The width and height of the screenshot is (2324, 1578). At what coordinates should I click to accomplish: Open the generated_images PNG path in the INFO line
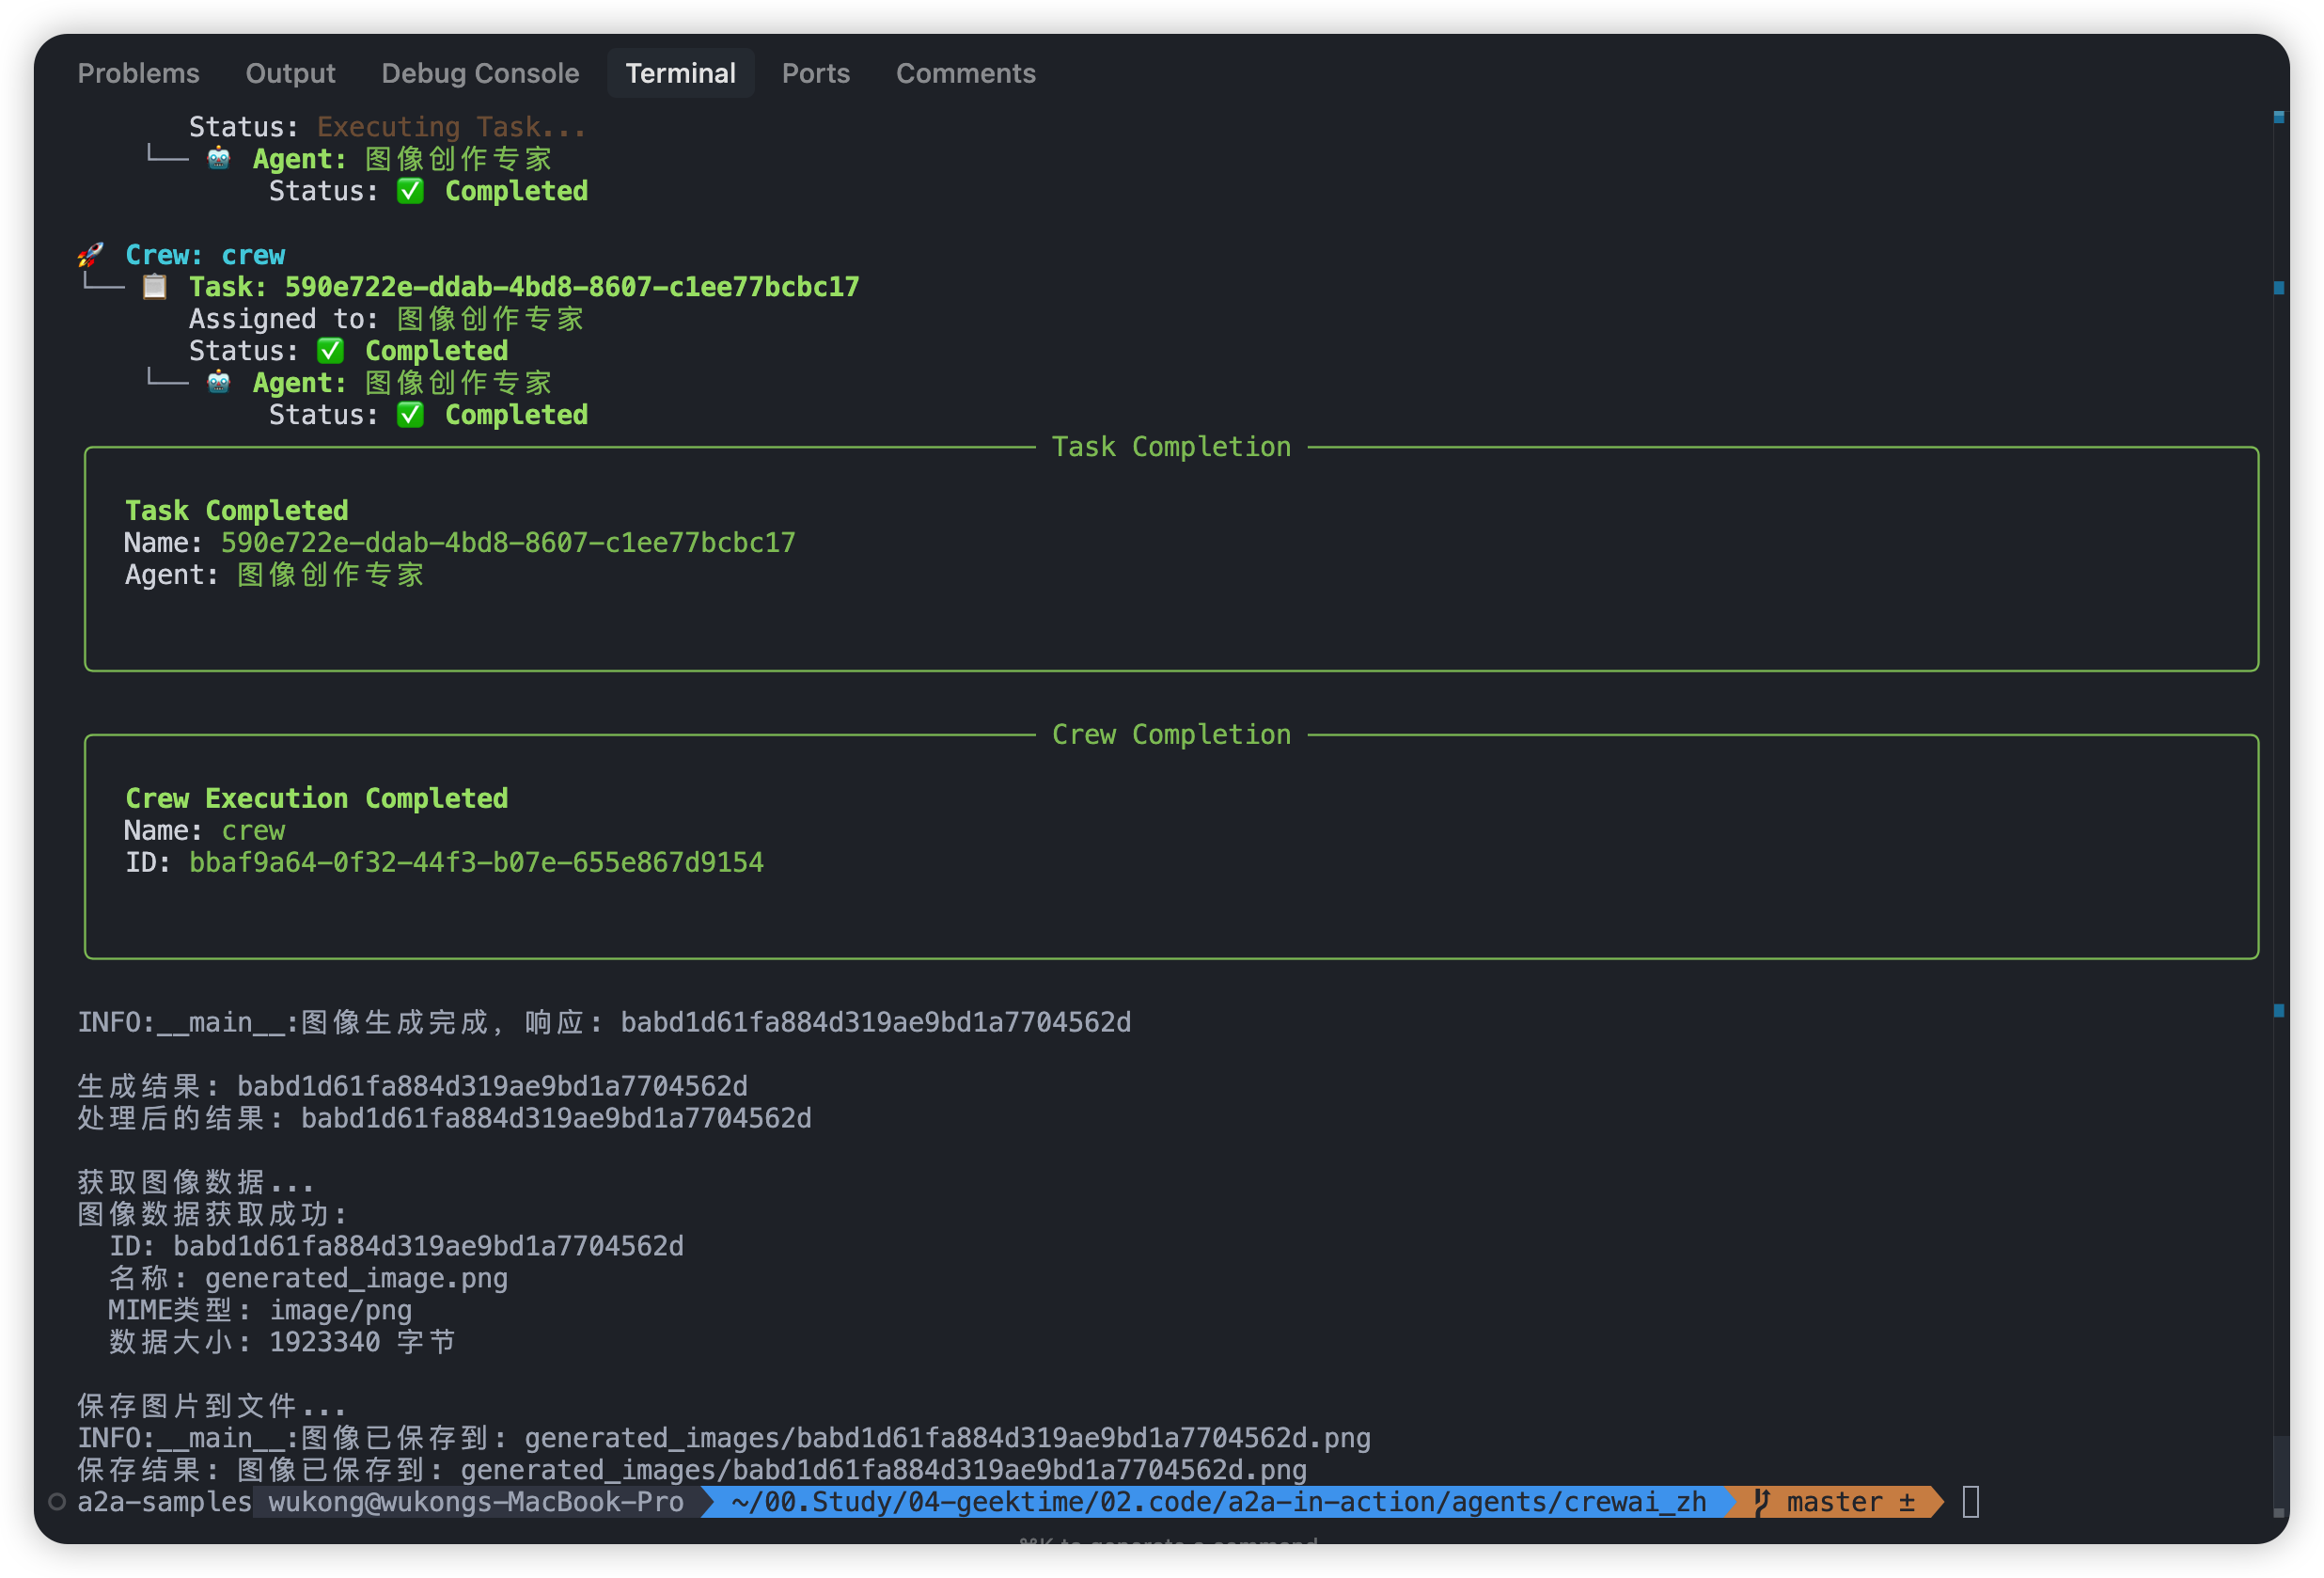946,1437
